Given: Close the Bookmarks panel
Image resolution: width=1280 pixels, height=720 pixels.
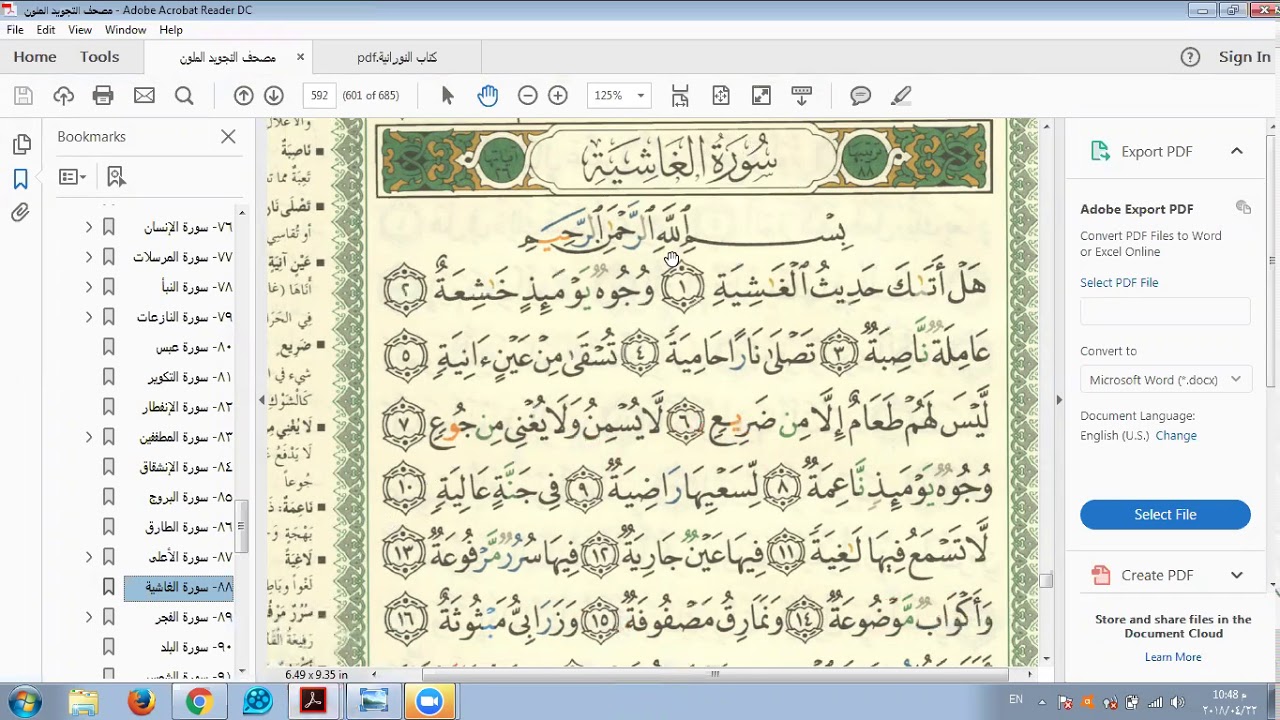Looking at the screenshot, I should coord(228,137).
